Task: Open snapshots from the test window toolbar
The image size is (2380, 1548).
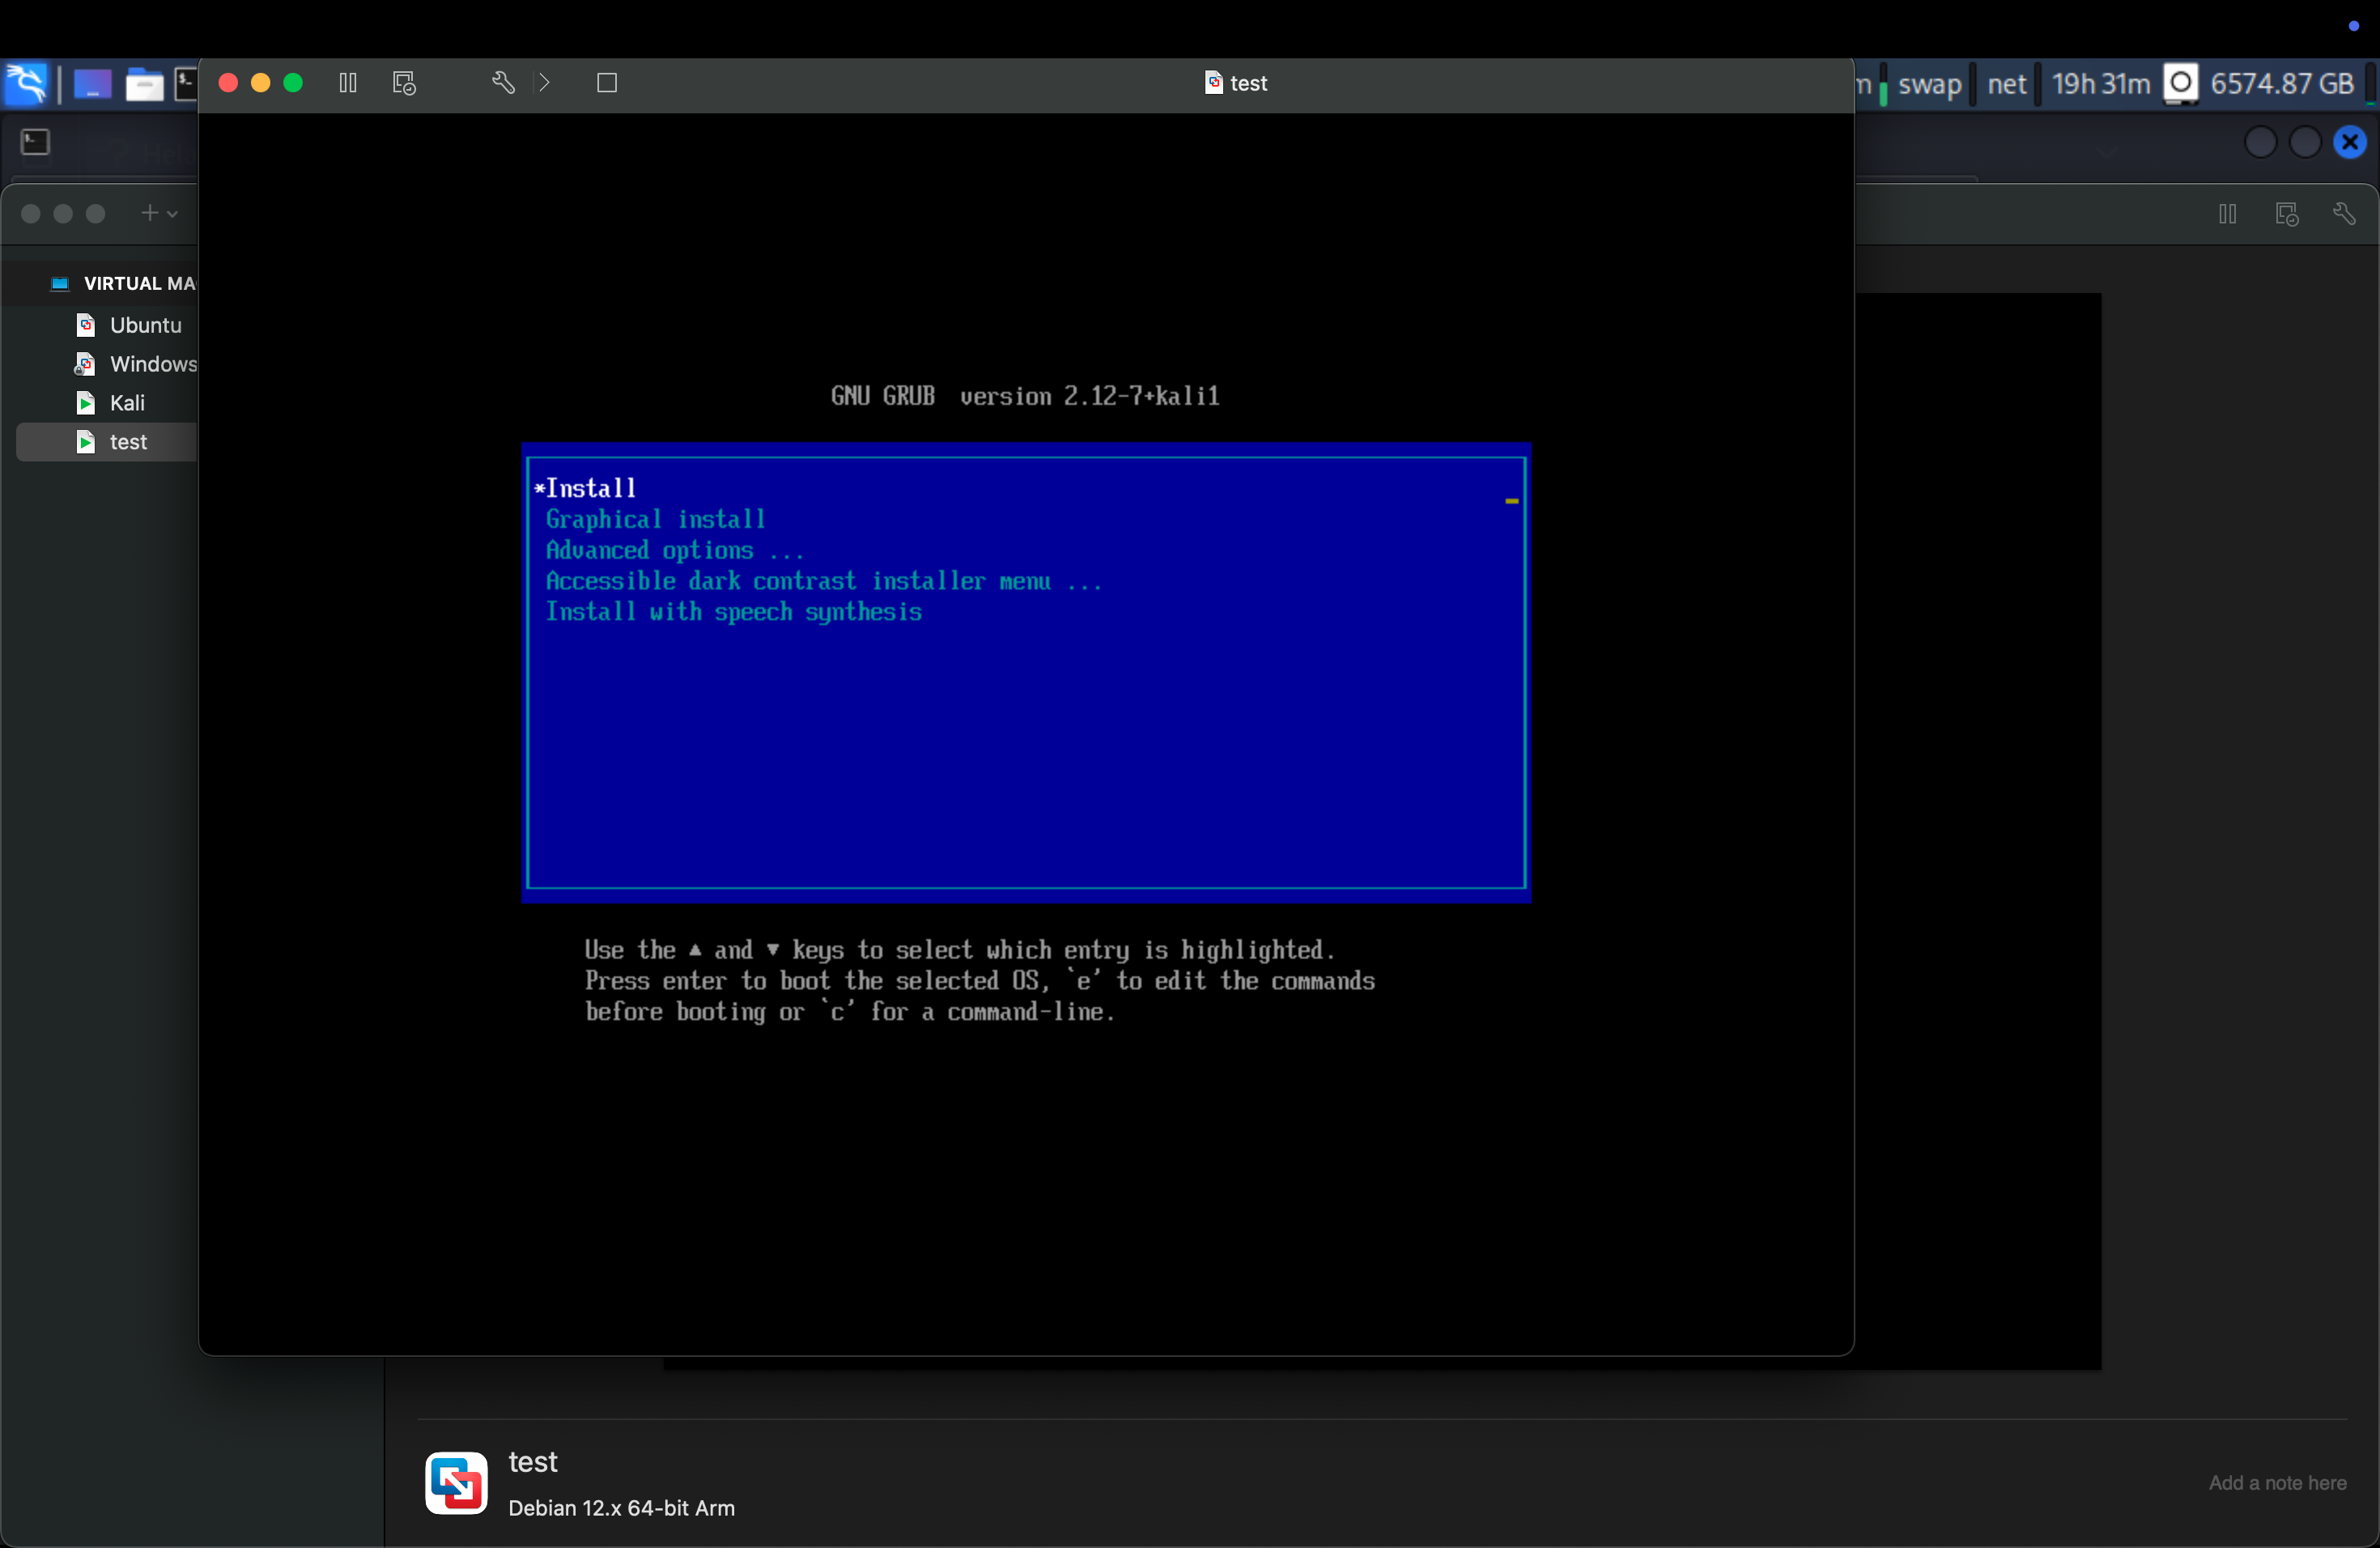Action: click(404, 83)
